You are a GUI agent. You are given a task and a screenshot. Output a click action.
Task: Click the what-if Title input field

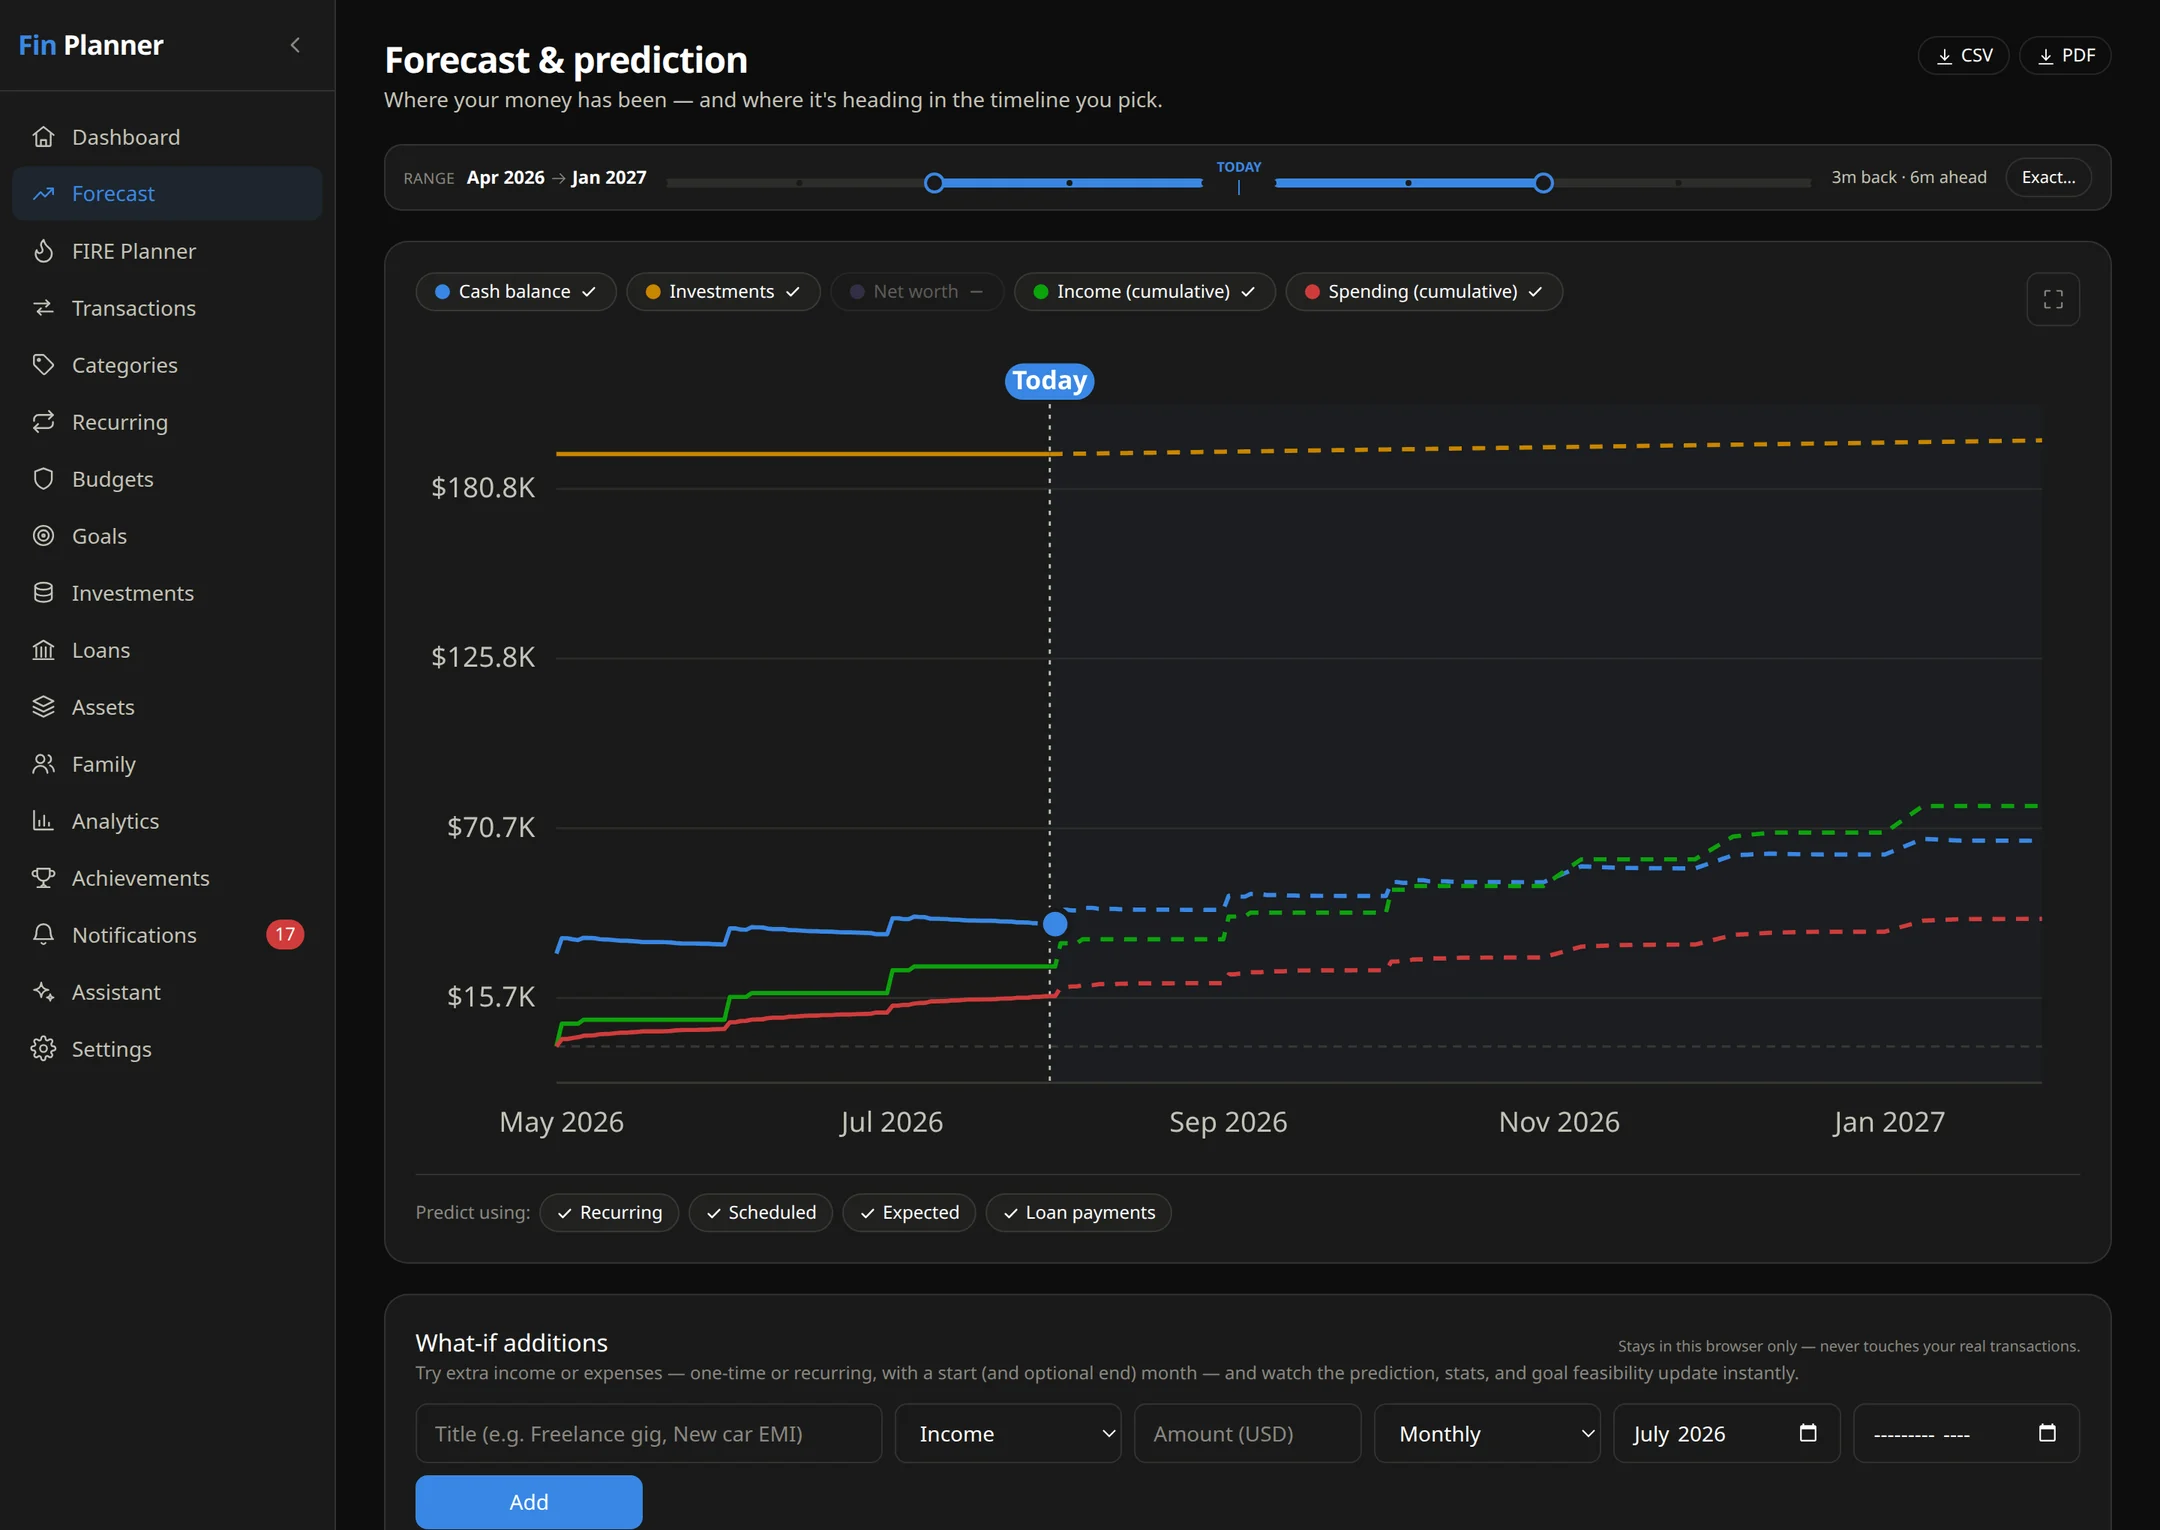(x=649, y=1434)
